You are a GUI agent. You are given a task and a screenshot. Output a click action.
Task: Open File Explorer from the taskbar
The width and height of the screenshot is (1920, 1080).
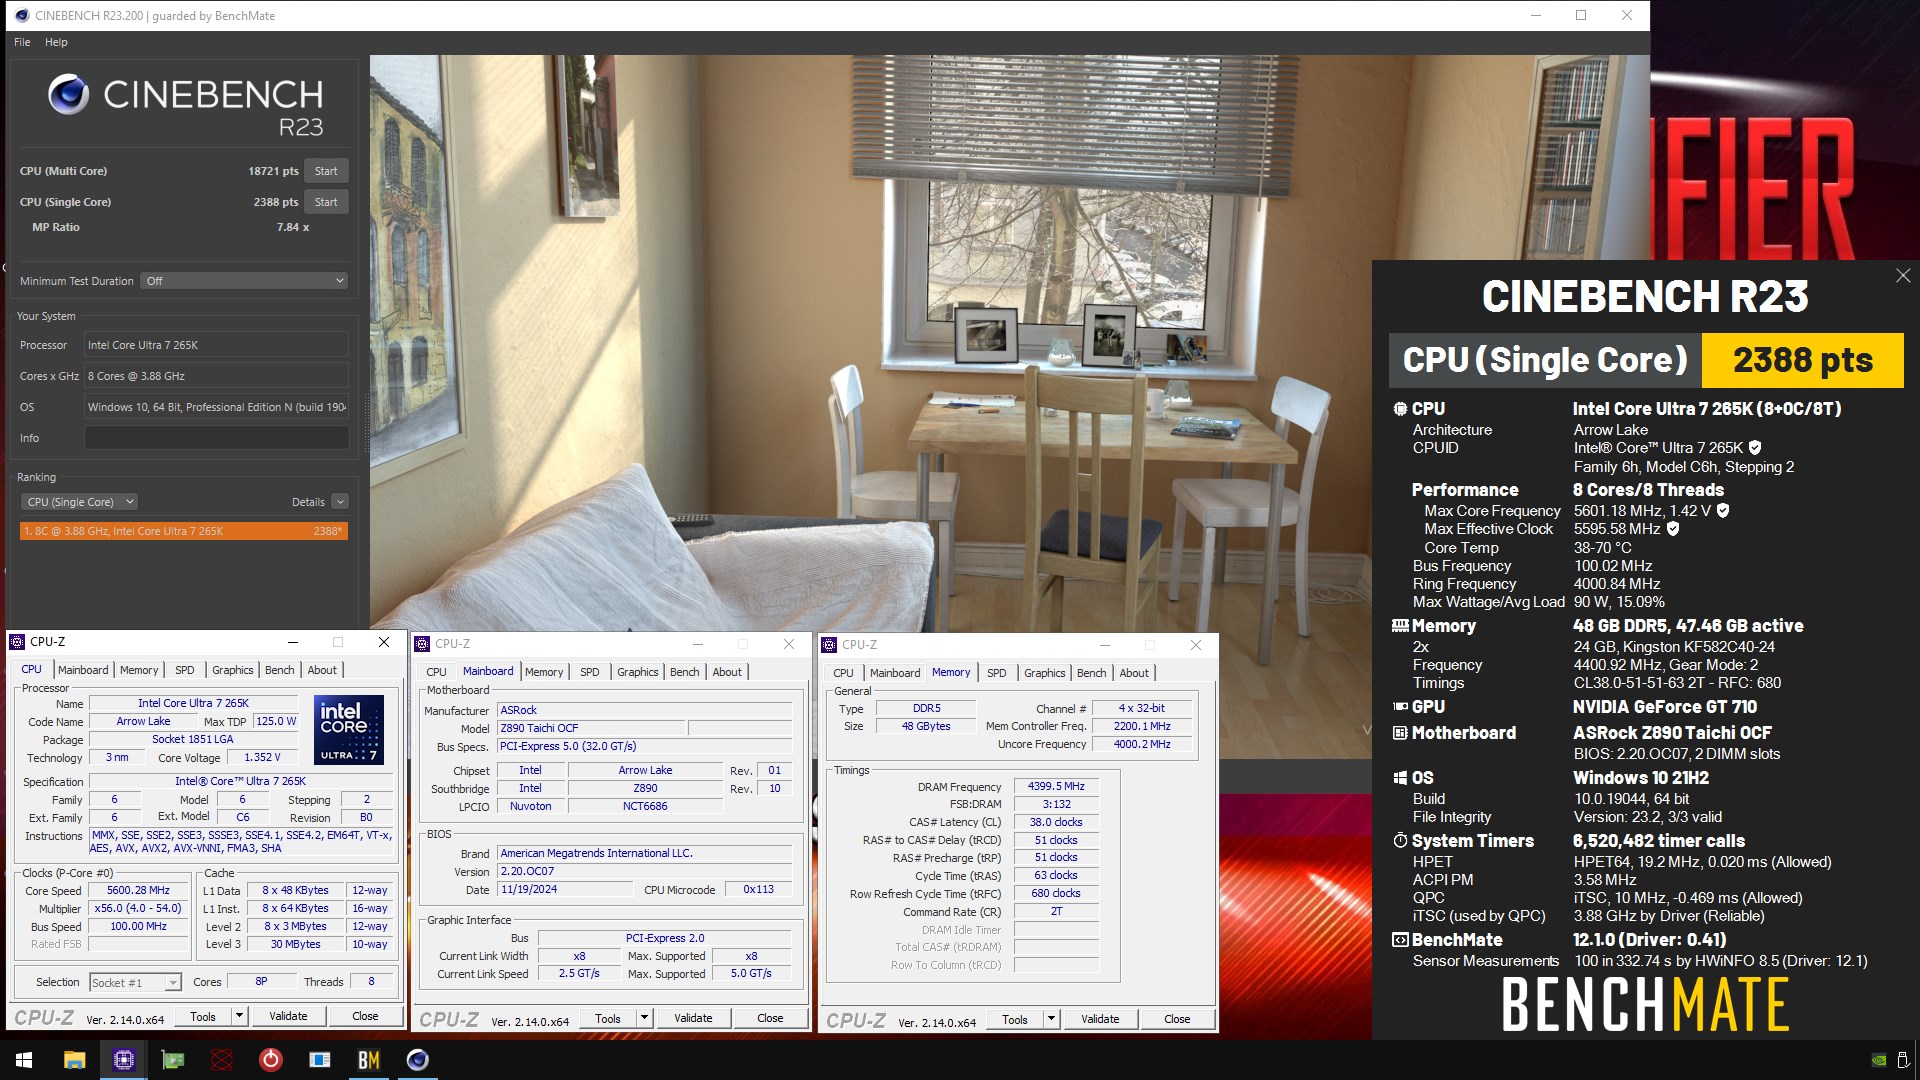(x=74, y=1060)
